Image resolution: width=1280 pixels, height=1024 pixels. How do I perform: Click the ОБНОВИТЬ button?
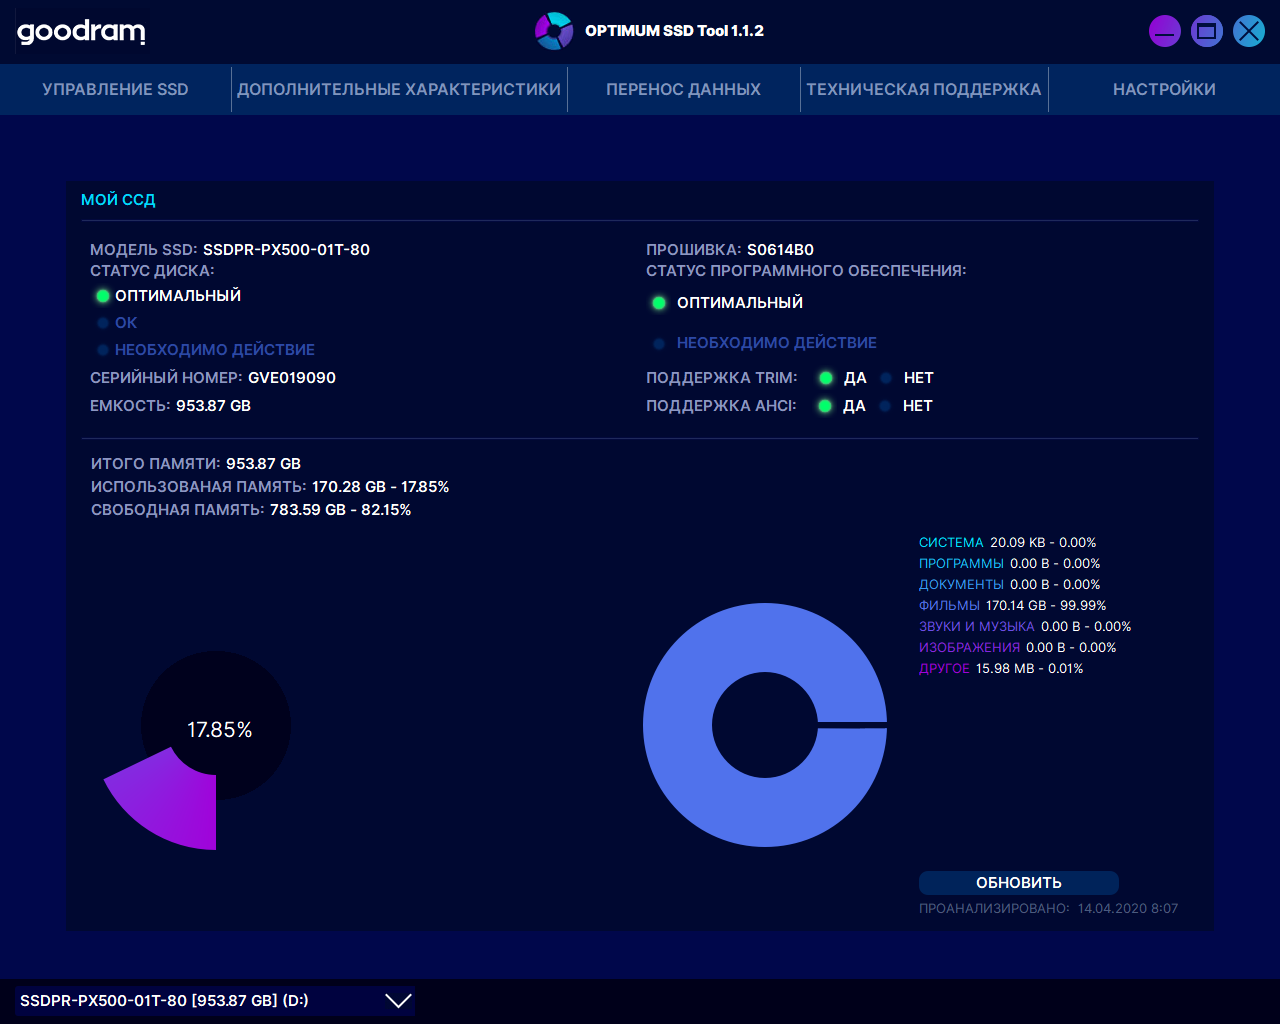click(x=1019, y=883)
